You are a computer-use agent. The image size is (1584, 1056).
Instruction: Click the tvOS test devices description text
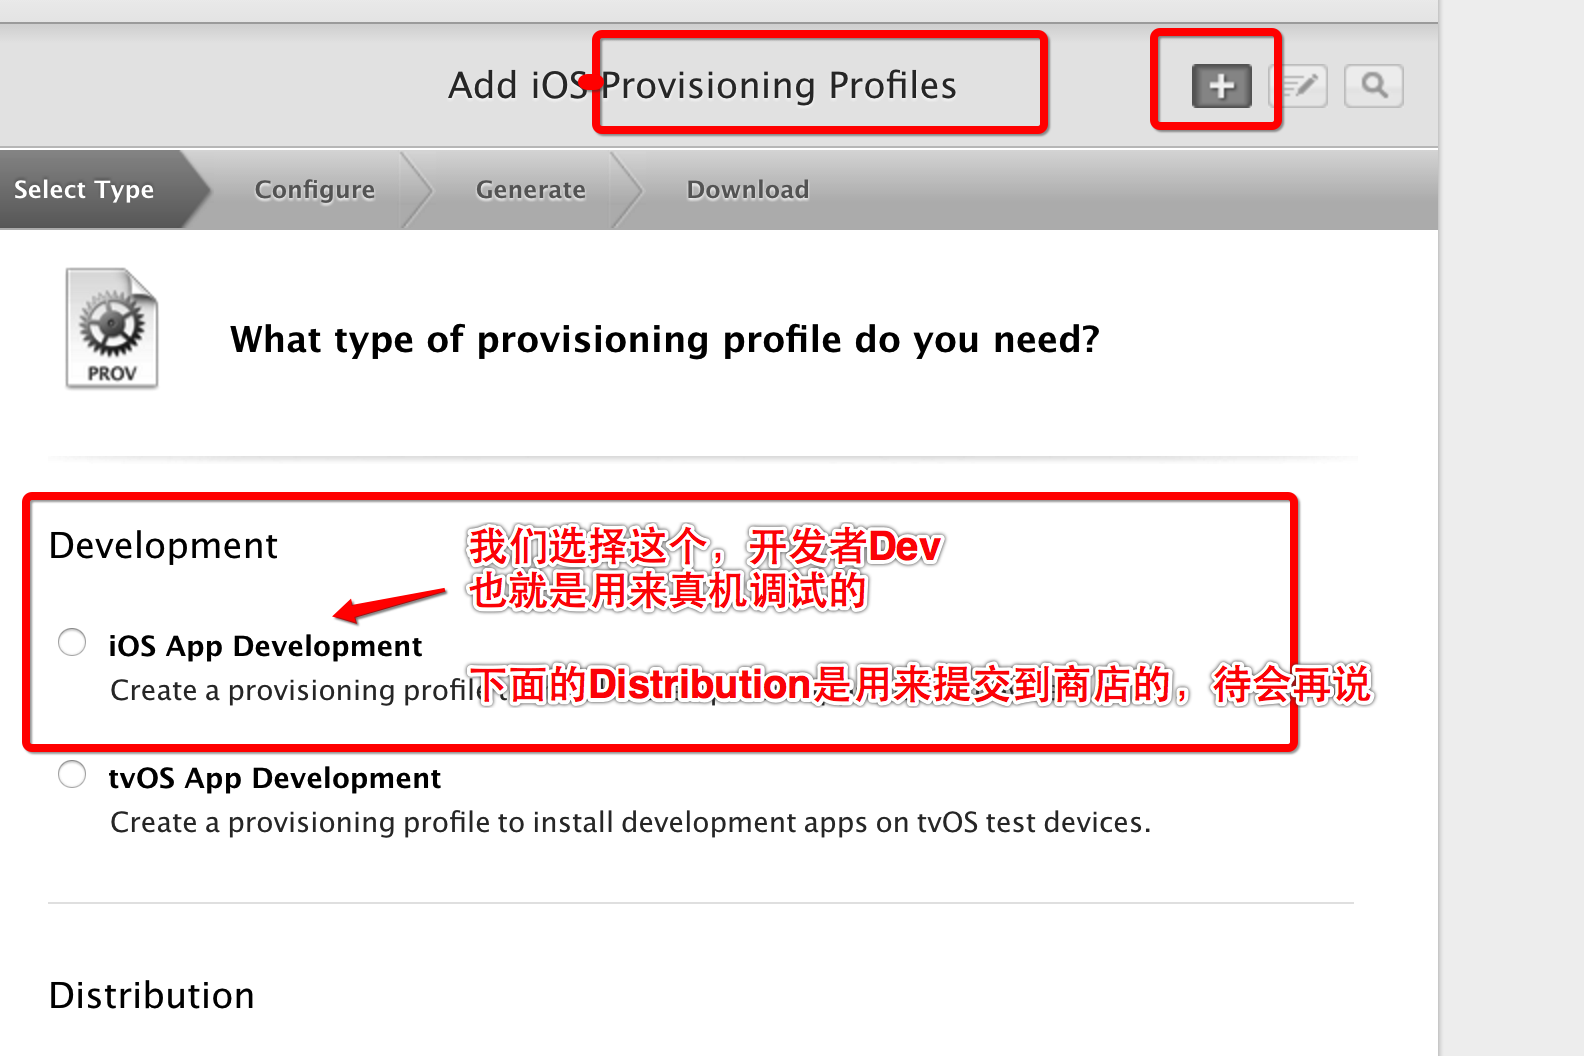[631, 822]
